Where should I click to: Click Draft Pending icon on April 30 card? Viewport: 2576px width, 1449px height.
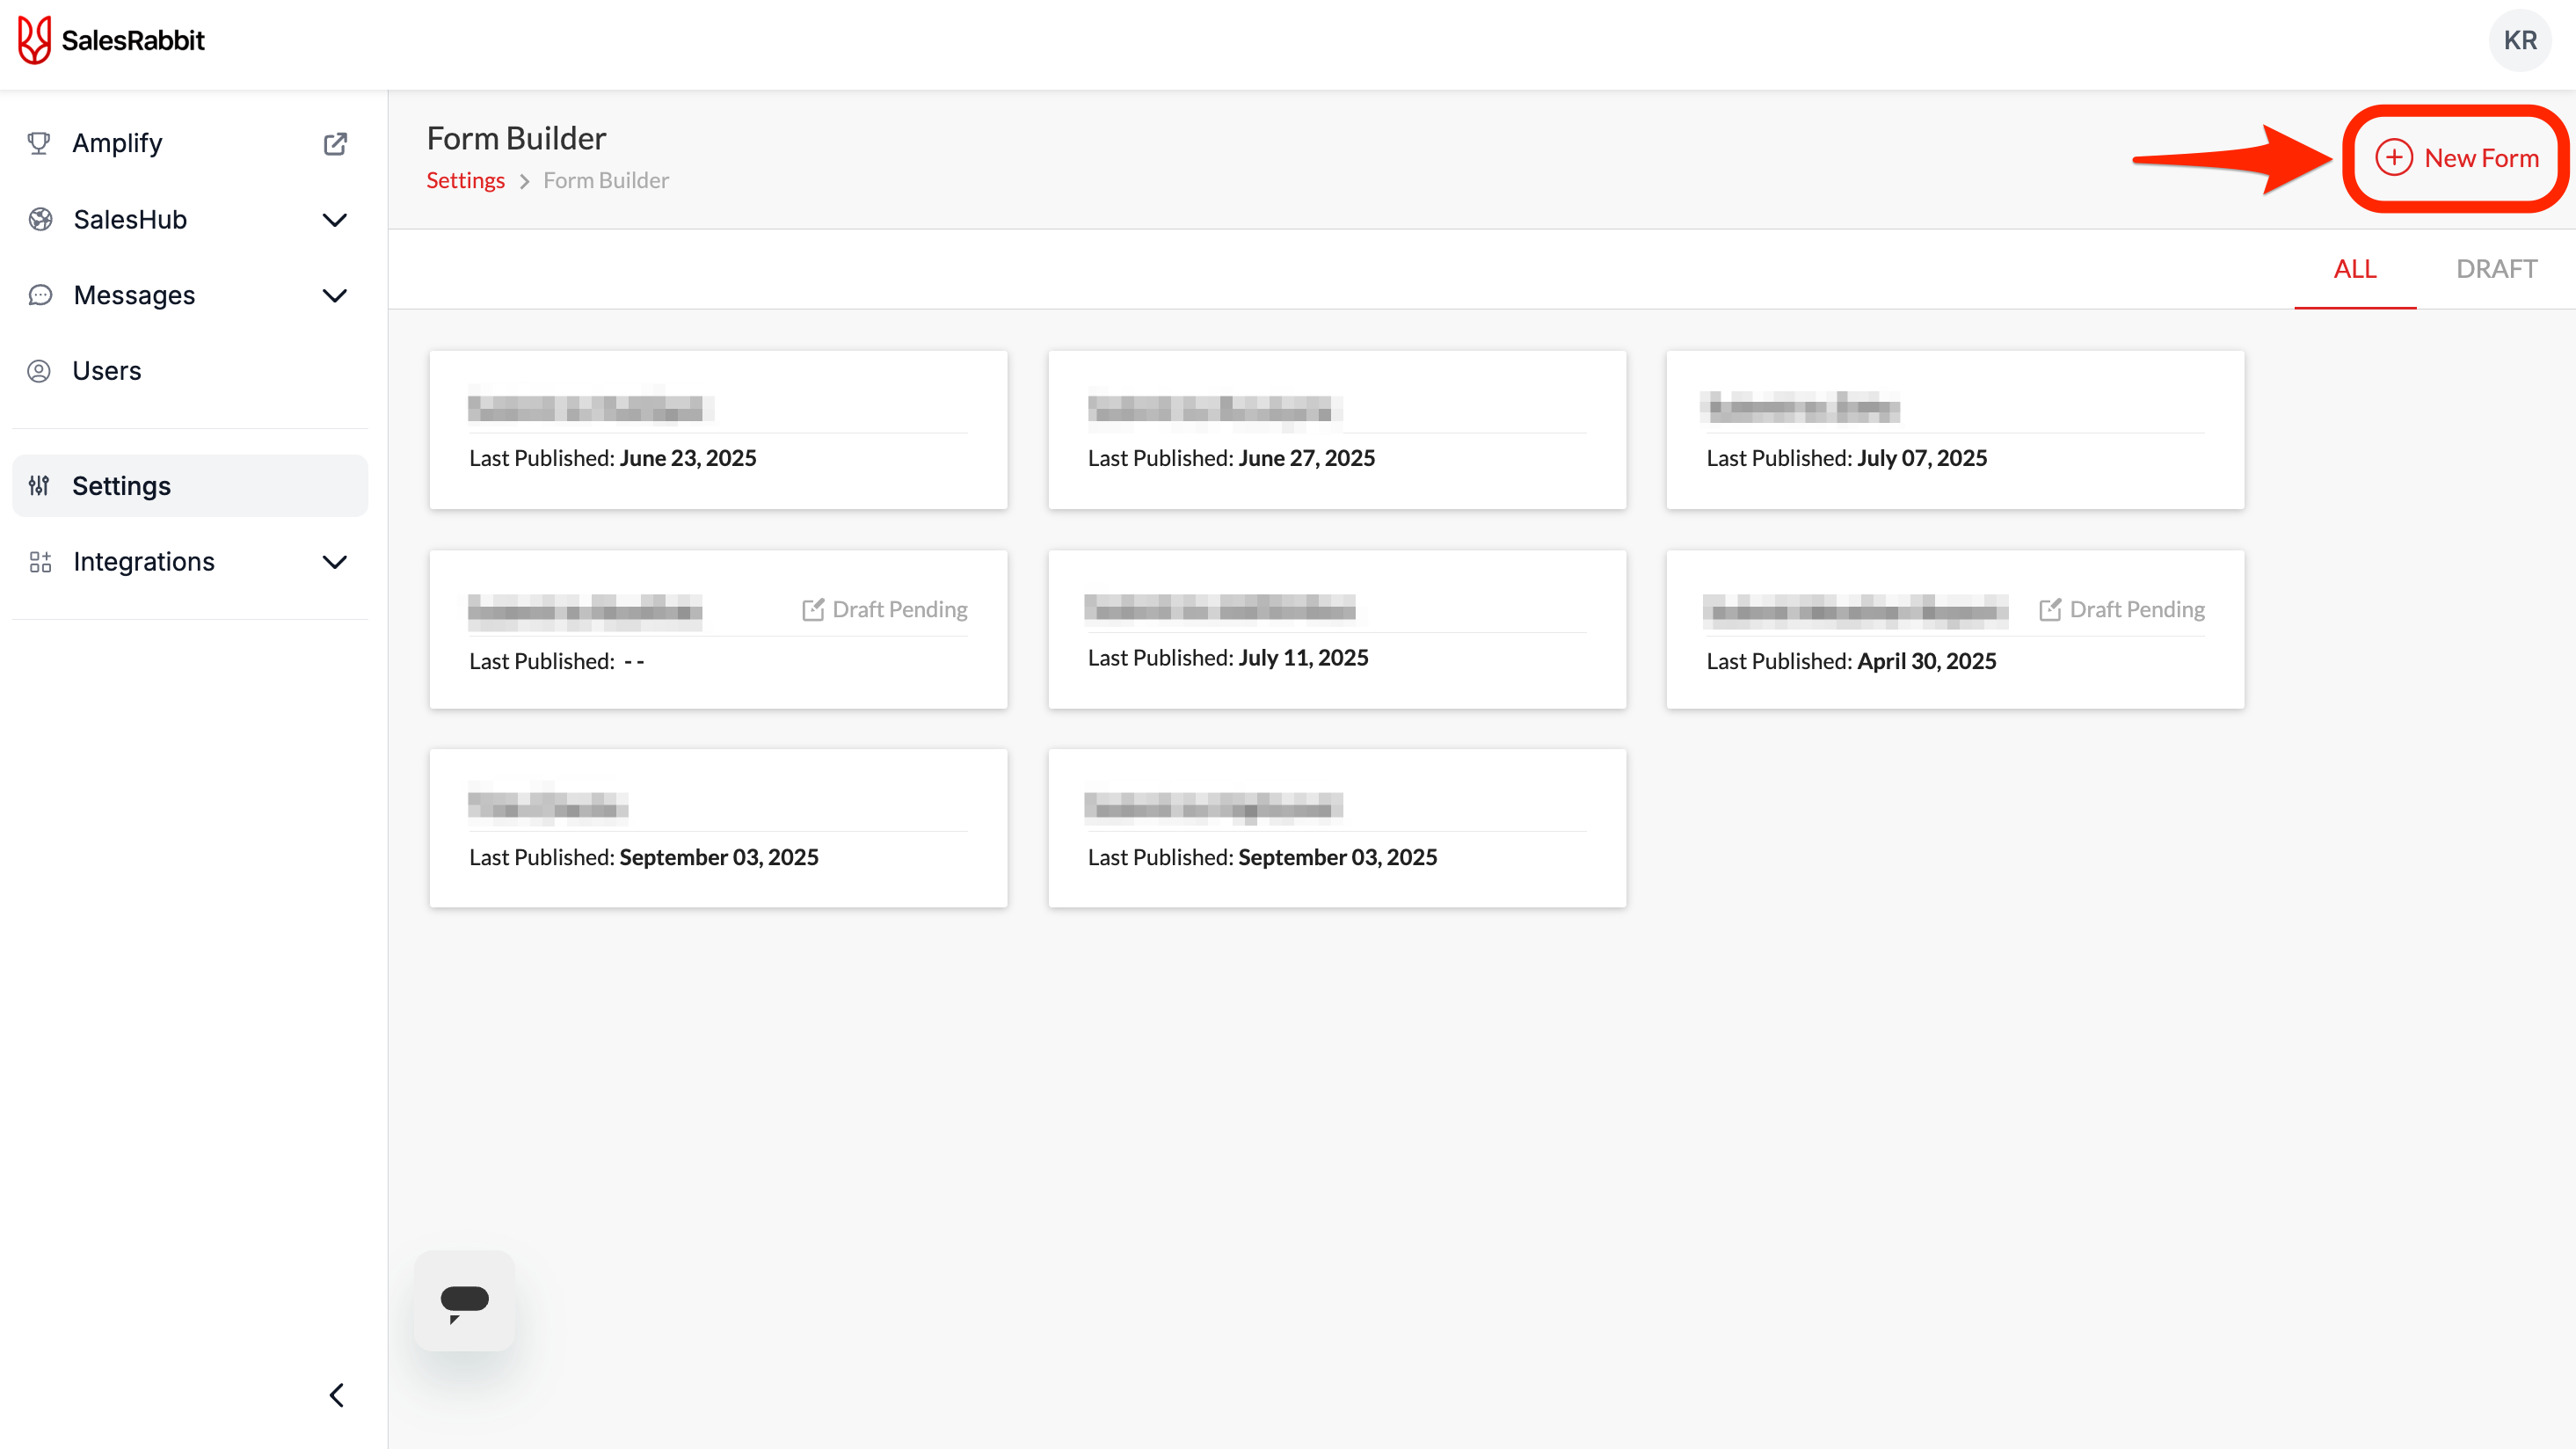tap(2050, 609)
